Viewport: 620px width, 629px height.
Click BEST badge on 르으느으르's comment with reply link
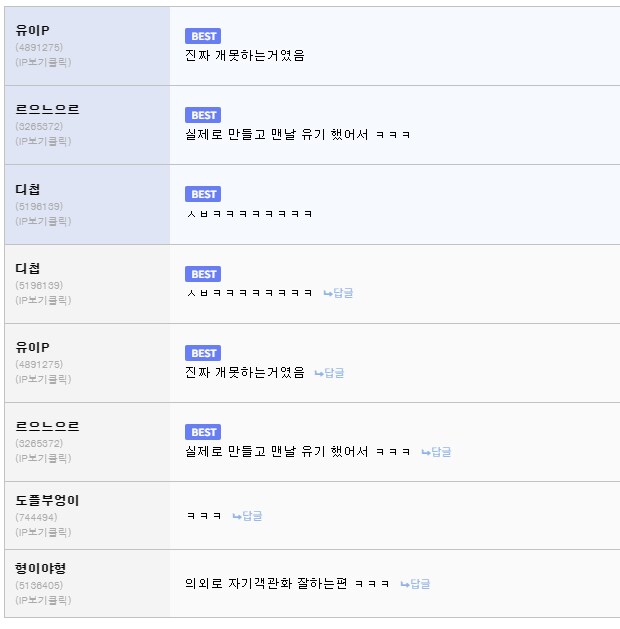pyautogui.click(x=203, y=432)
